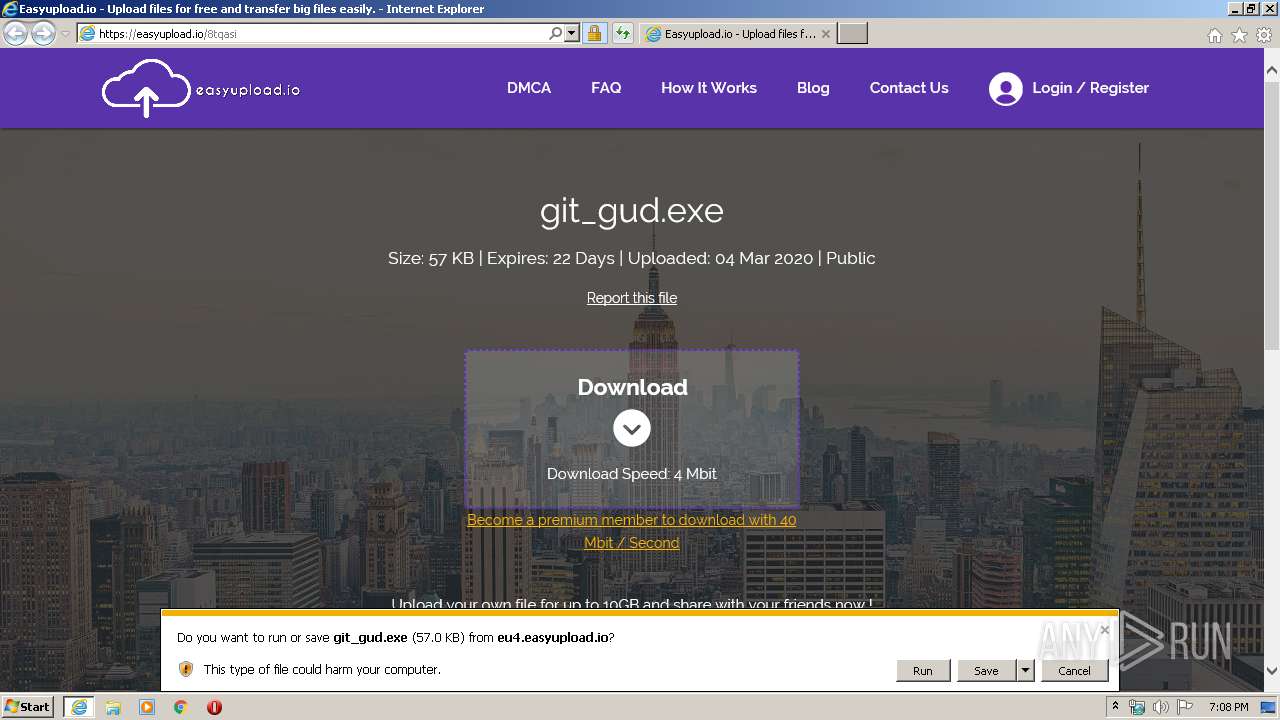This screenshot has height=720, width=1280.
Task: Click the user avatar icon beside Login
Action: click(x=1005, y=89)
